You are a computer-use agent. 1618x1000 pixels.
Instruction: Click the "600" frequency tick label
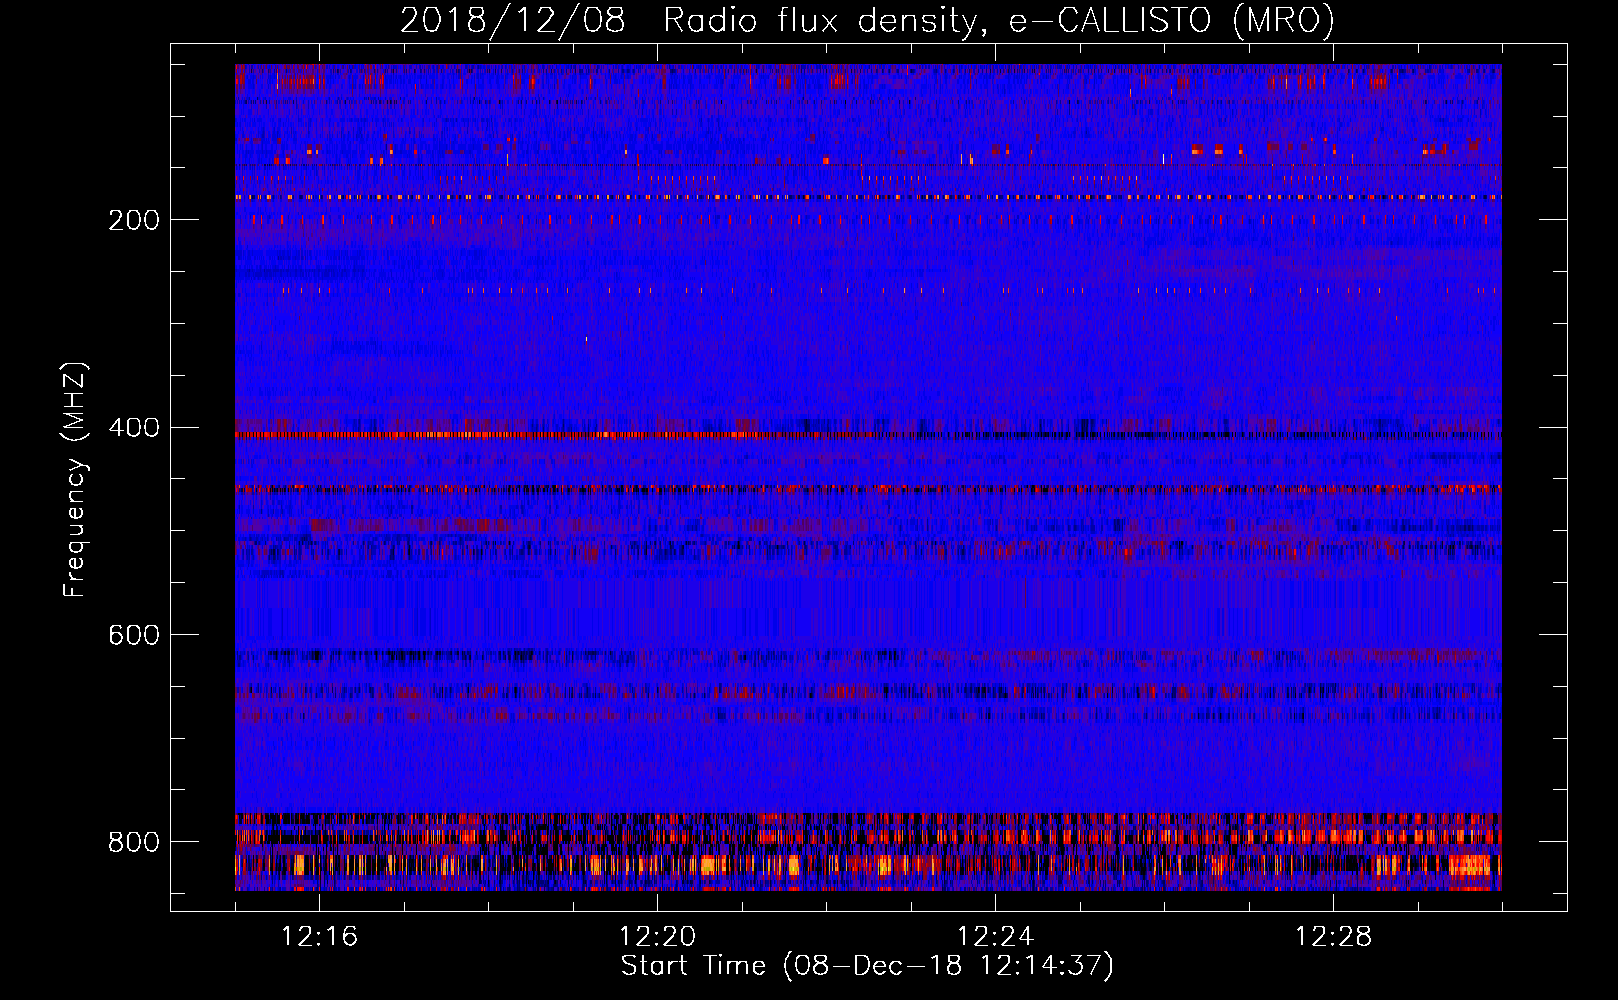click(x=133, y=636)
